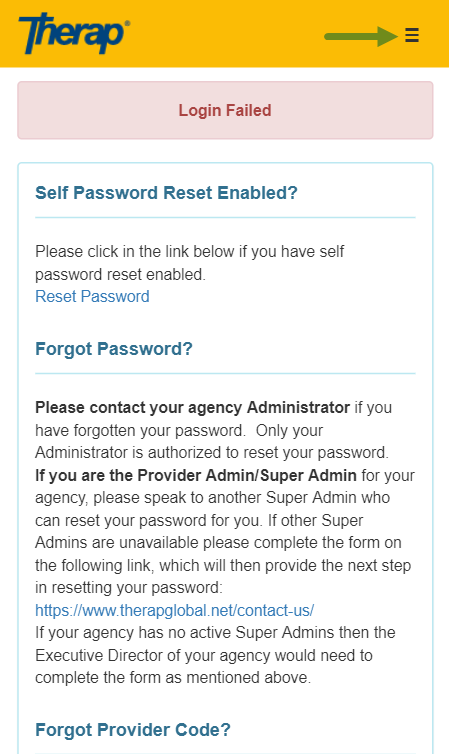Open the hamburger menu icon
The image size is (449, 754).
coord(412,35)
